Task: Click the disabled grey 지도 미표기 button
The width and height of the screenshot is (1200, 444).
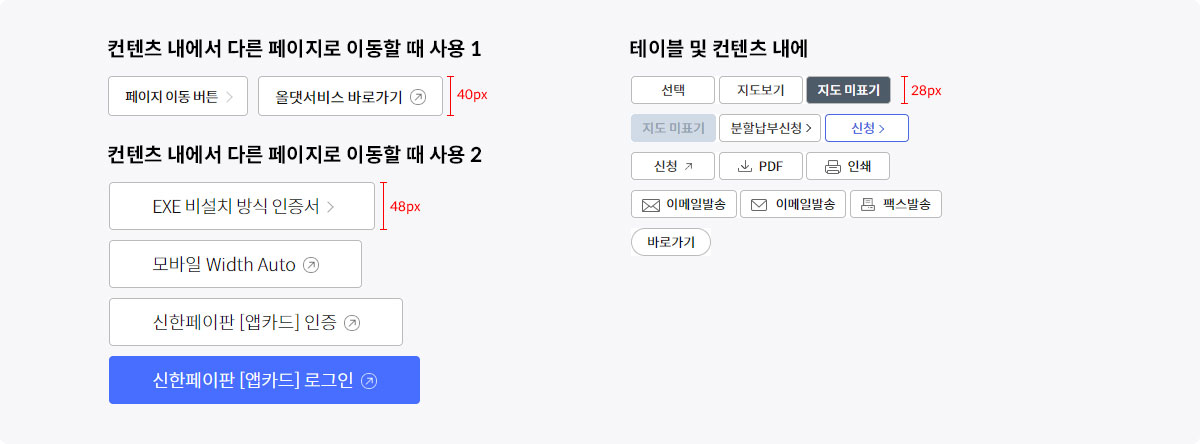Action: point(673,128)
